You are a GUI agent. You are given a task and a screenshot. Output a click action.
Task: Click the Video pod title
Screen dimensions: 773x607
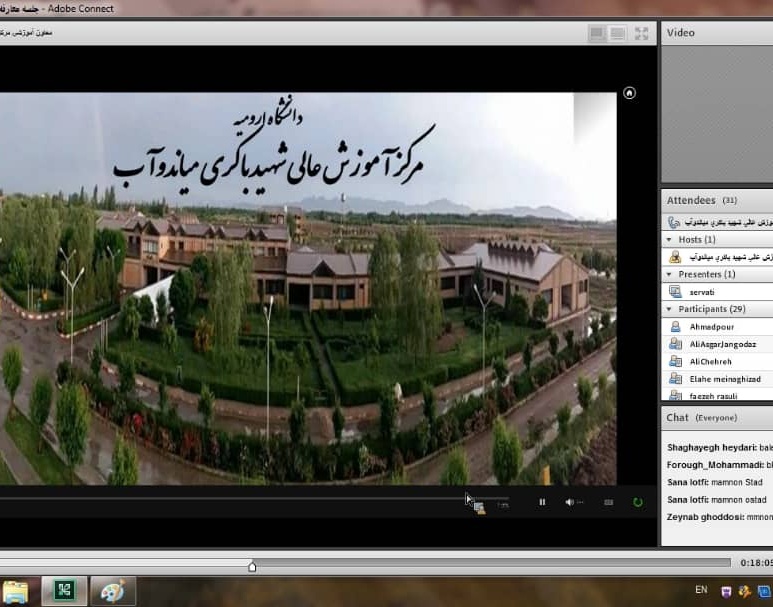pos(680,33)
